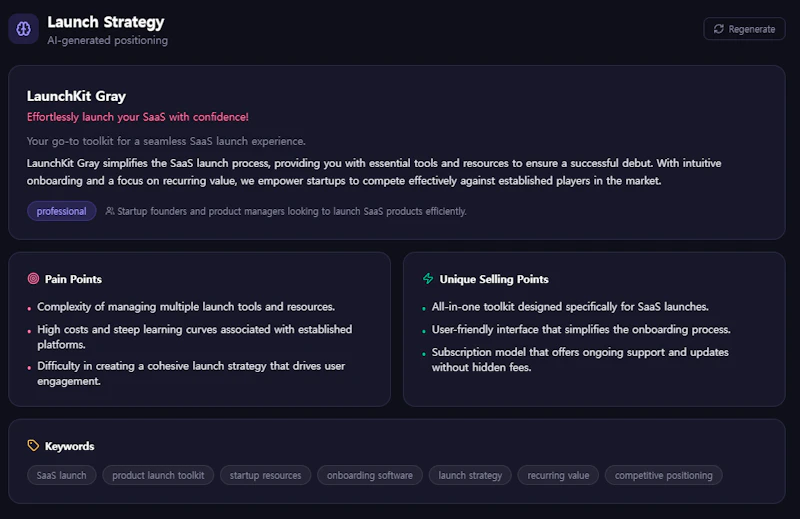This screenshot has width=800, height=519.
Task: Click the 'Unique Selling Points' heading
Action: (x=494, y=279)
